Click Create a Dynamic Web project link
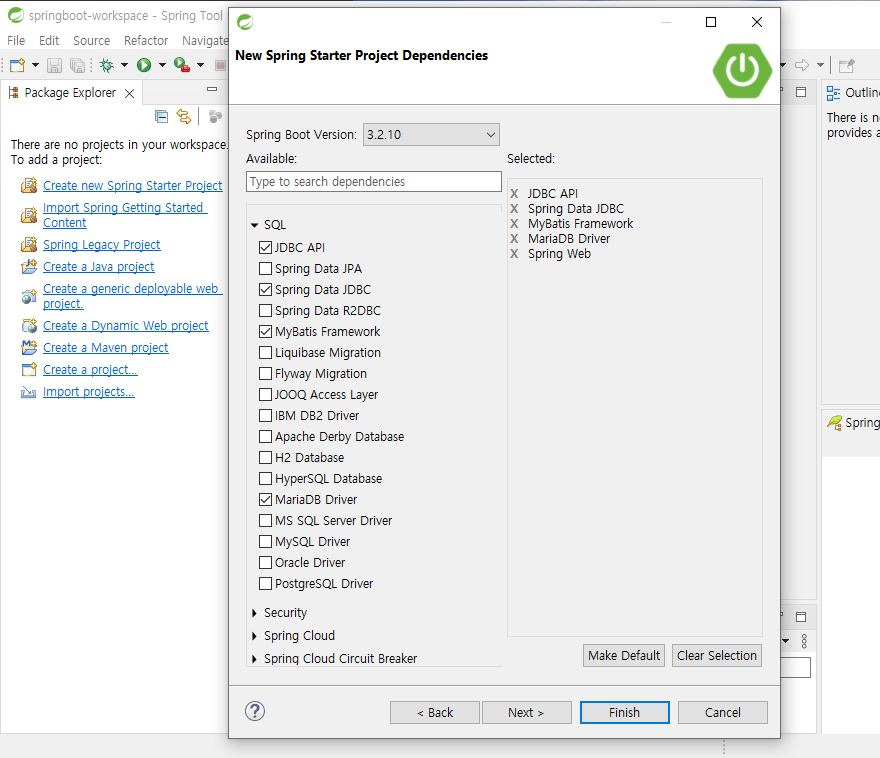Image resolution: width=880 pixels, height=758 pixels. pyautogui.click(x=126, y=326)
